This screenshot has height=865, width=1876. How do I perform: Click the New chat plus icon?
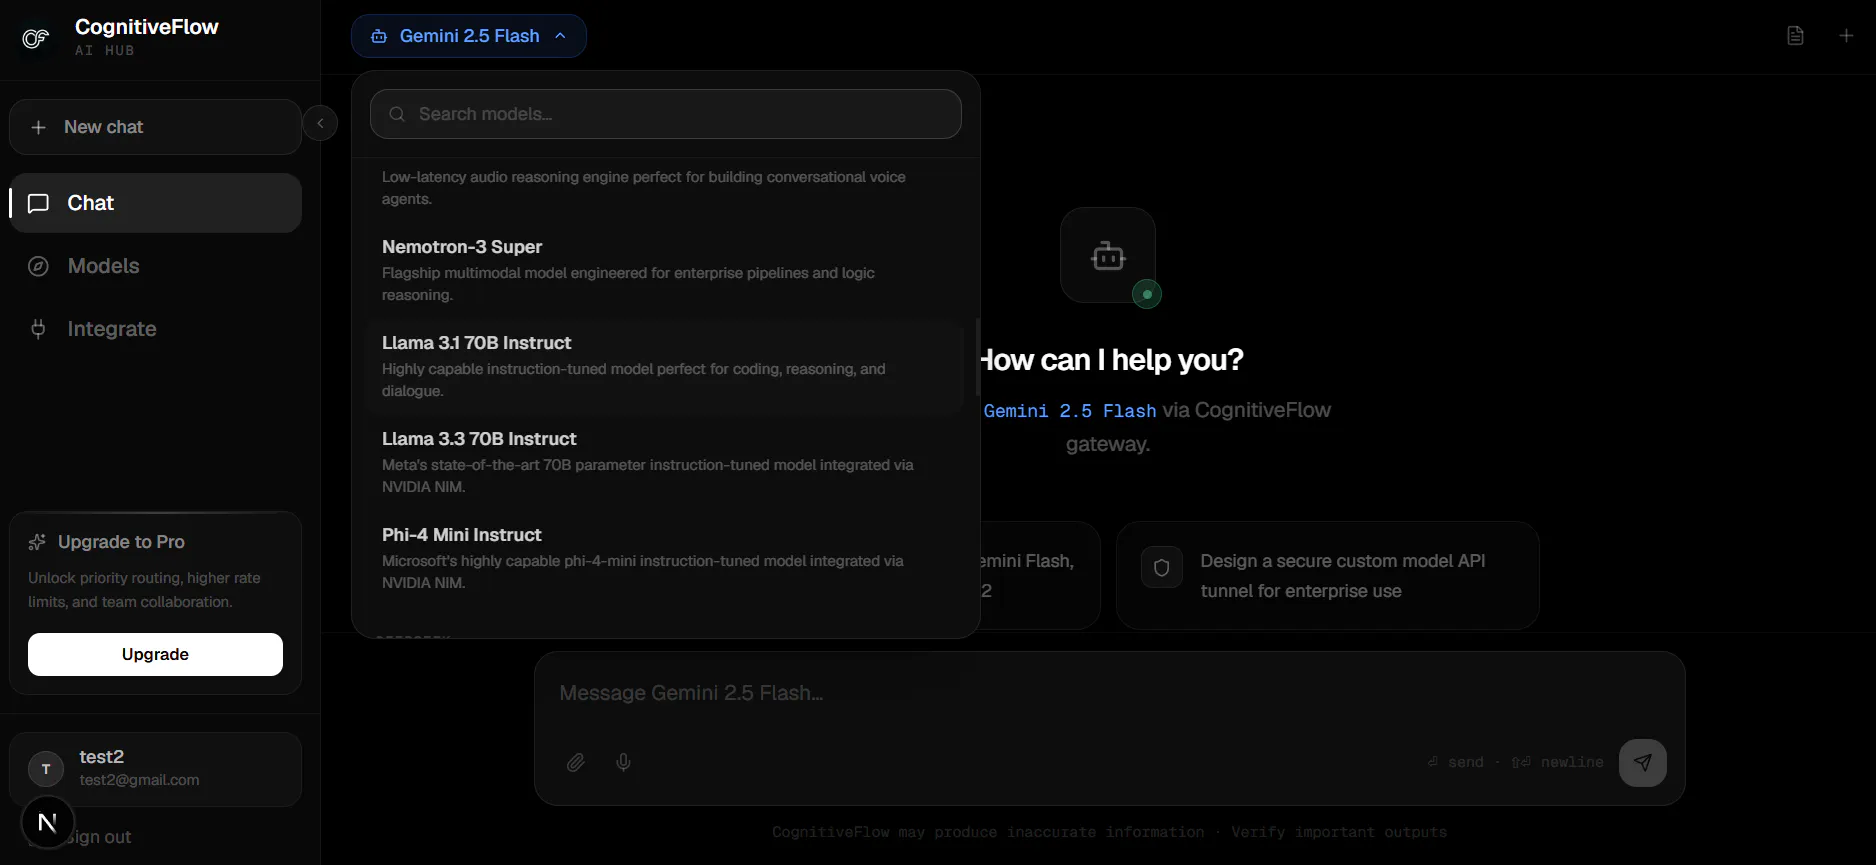click(x=38, y=127)
